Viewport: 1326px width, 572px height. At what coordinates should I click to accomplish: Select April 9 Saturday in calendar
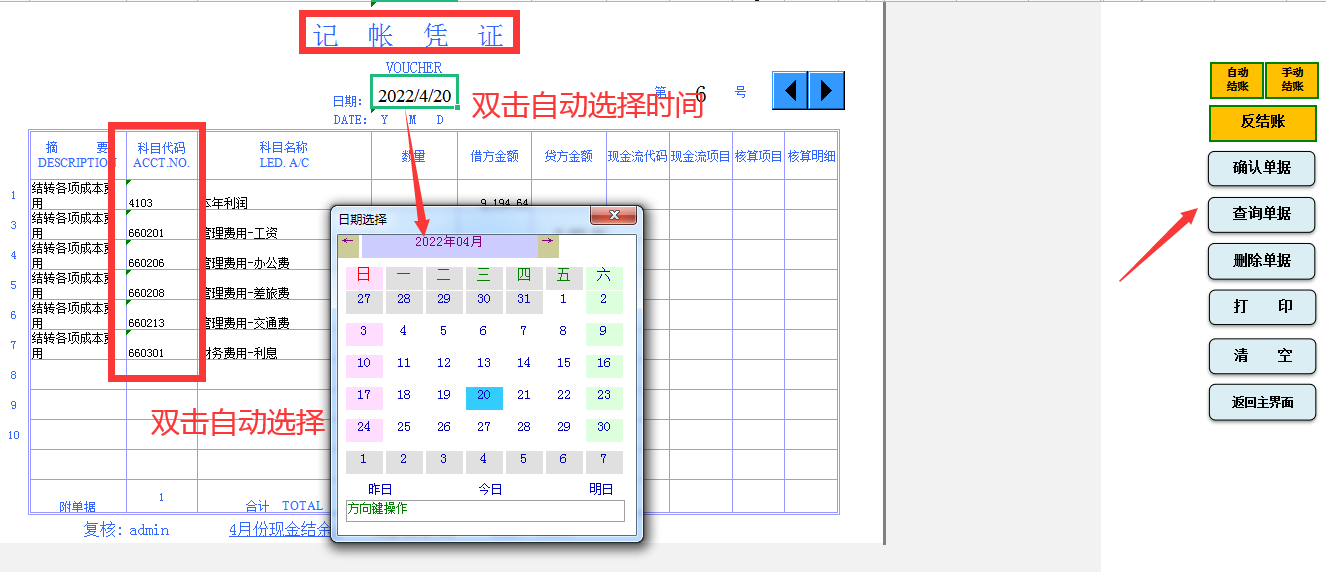604,334
